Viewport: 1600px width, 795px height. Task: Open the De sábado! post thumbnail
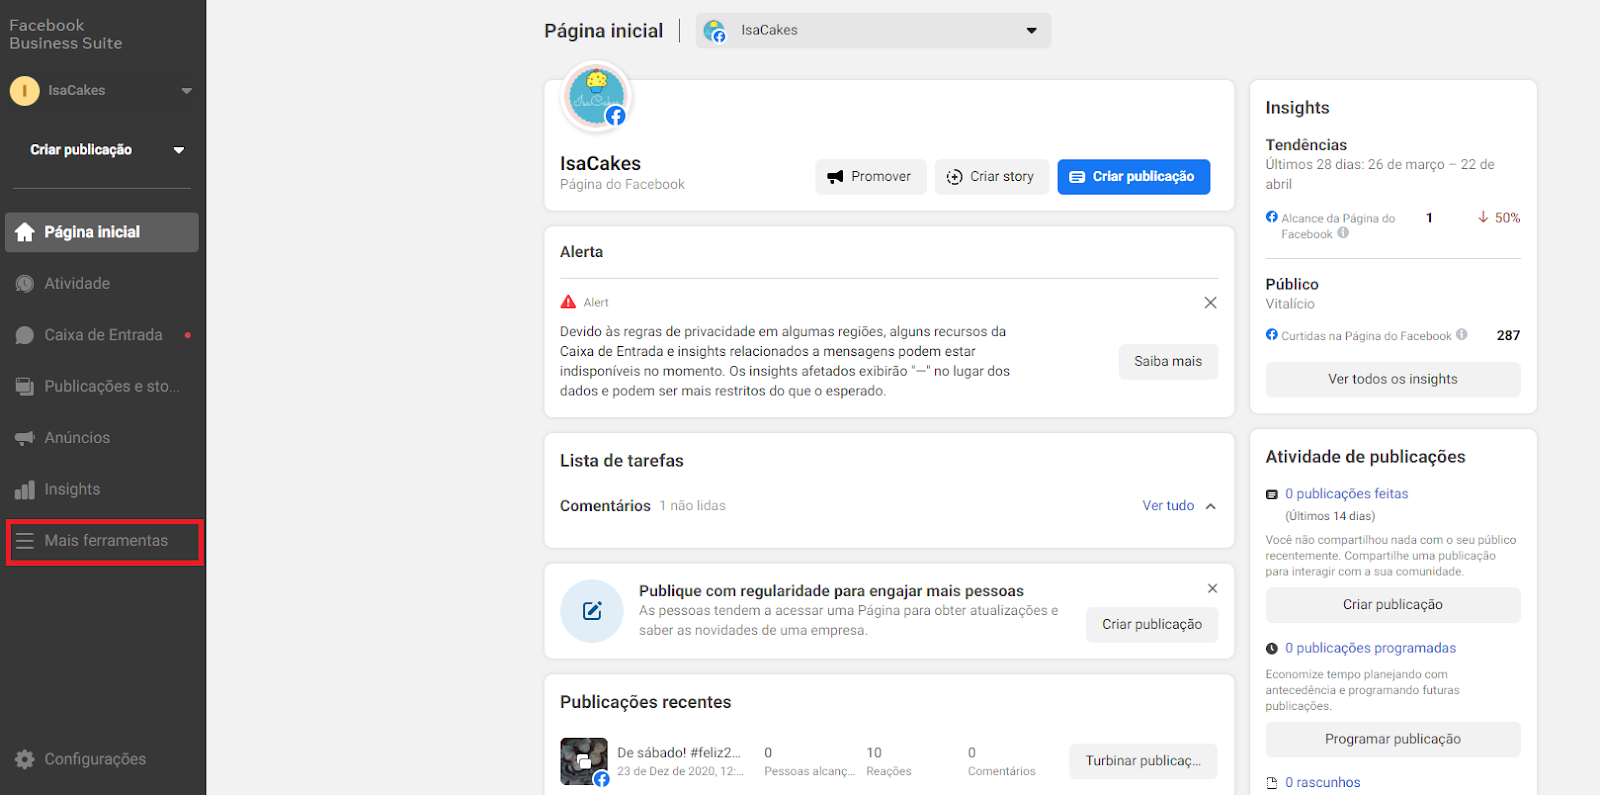(x=584, y=762)
